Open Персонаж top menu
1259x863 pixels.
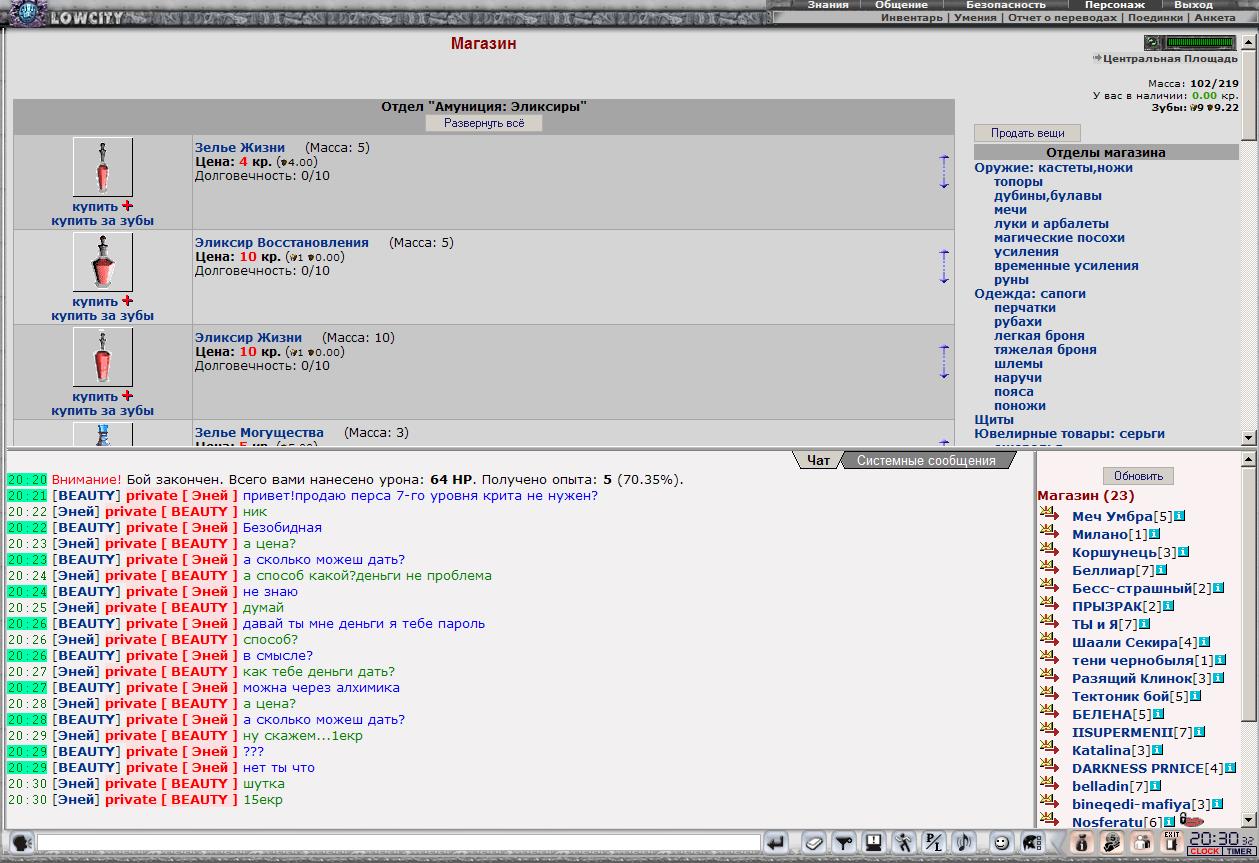(x=1115, y=5)
